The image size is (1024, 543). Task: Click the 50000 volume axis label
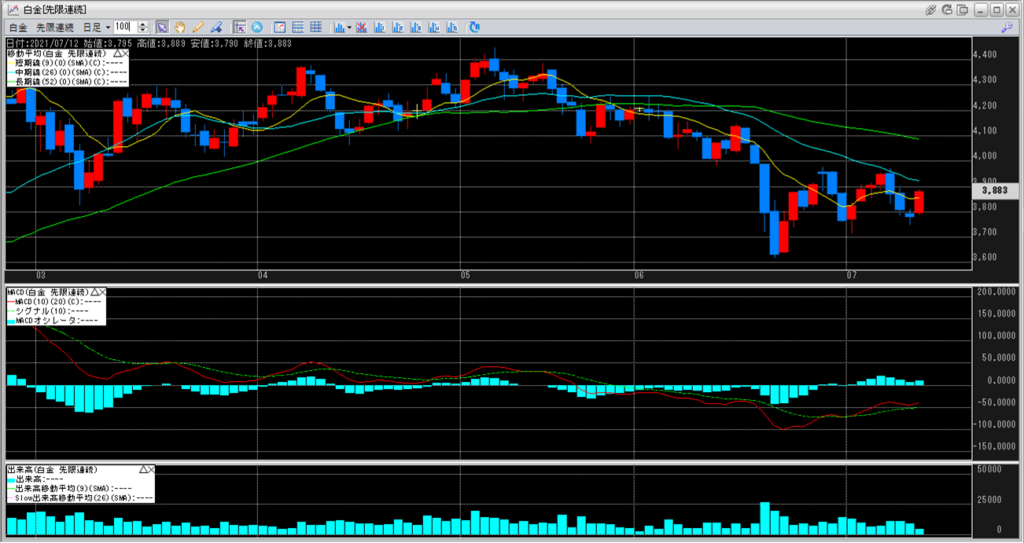(x=989, y=469)
